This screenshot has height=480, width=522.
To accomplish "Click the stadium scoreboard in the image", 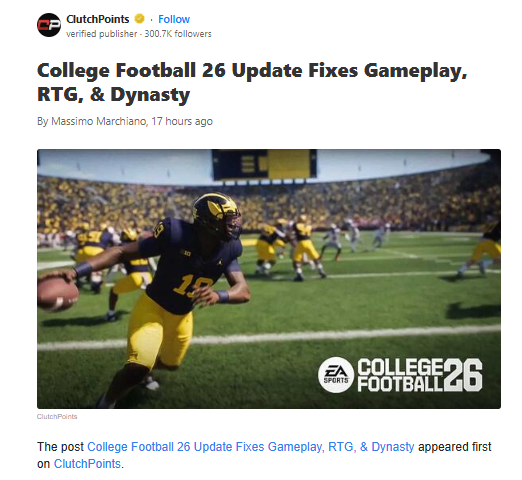I will coord(264,165).
